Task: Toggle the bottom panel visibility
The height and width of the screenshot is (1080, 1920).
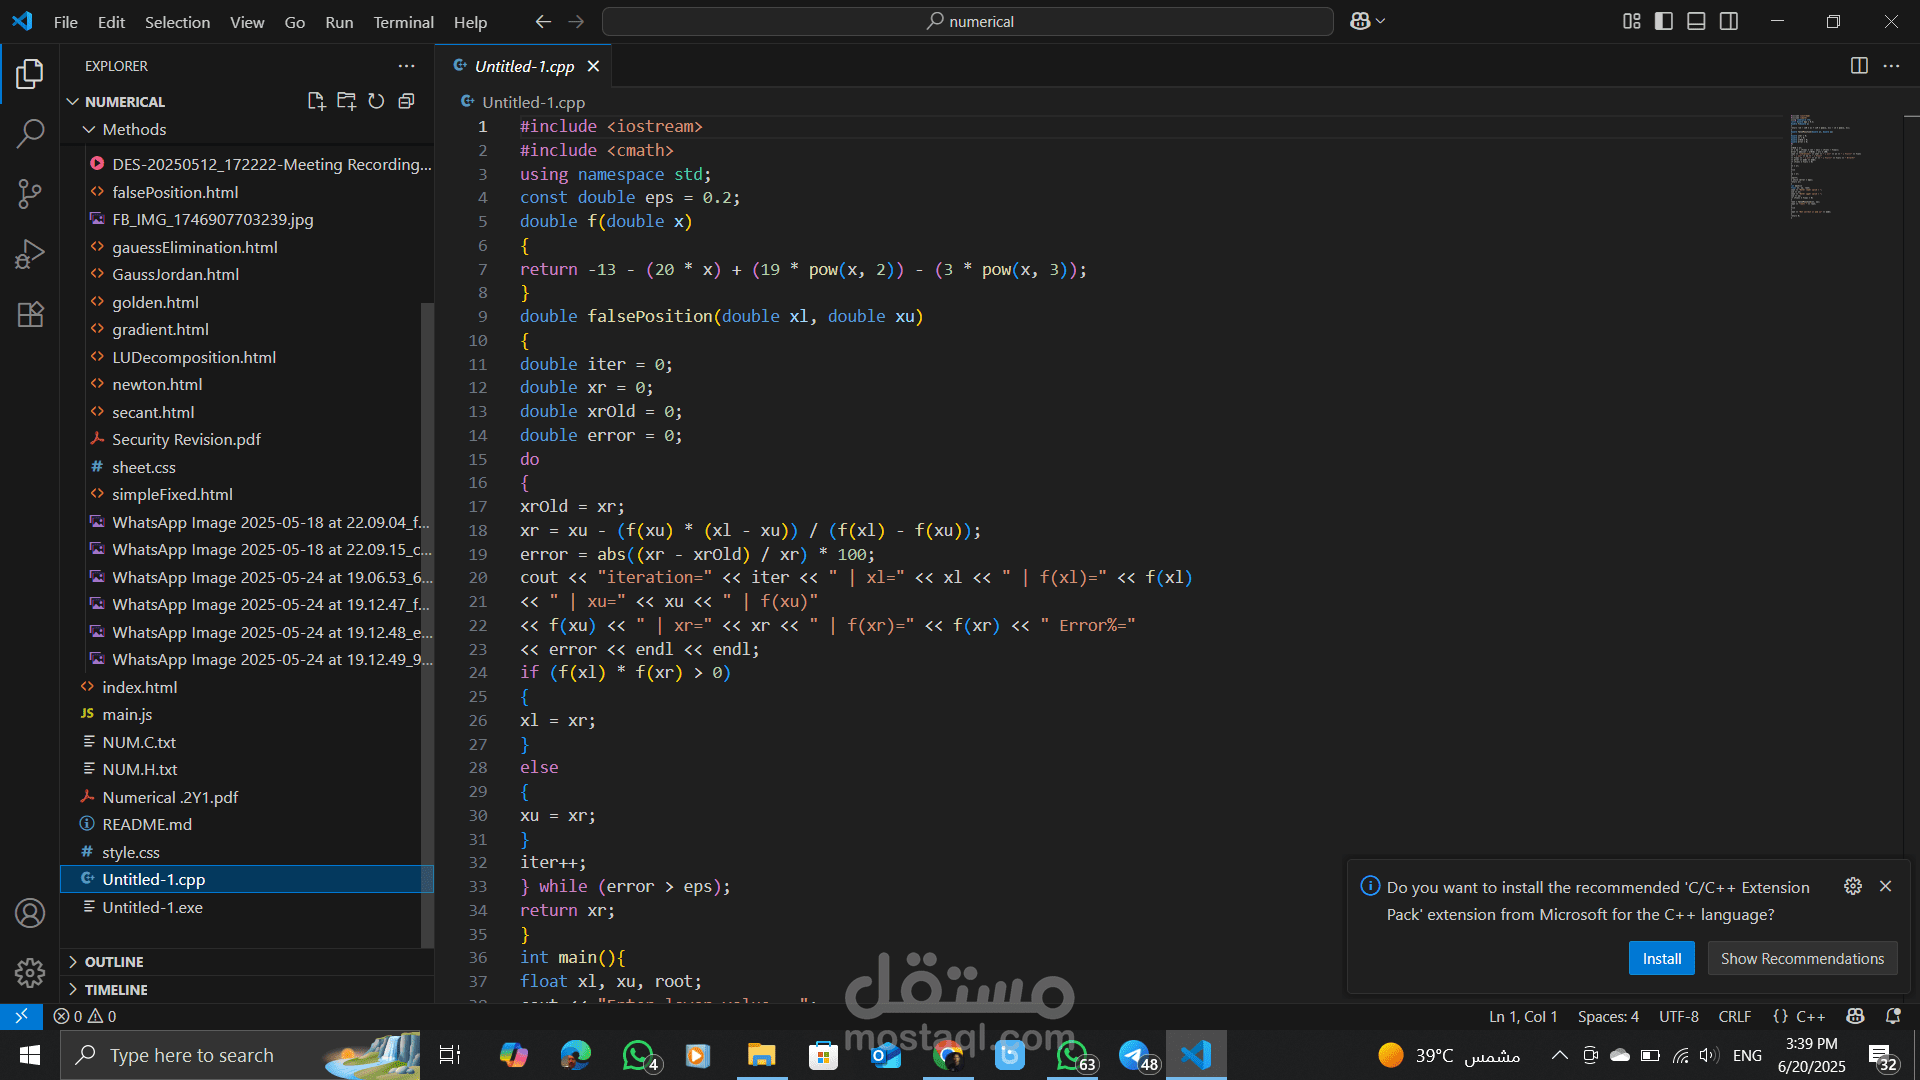Action: click(x=1696, y=21)
